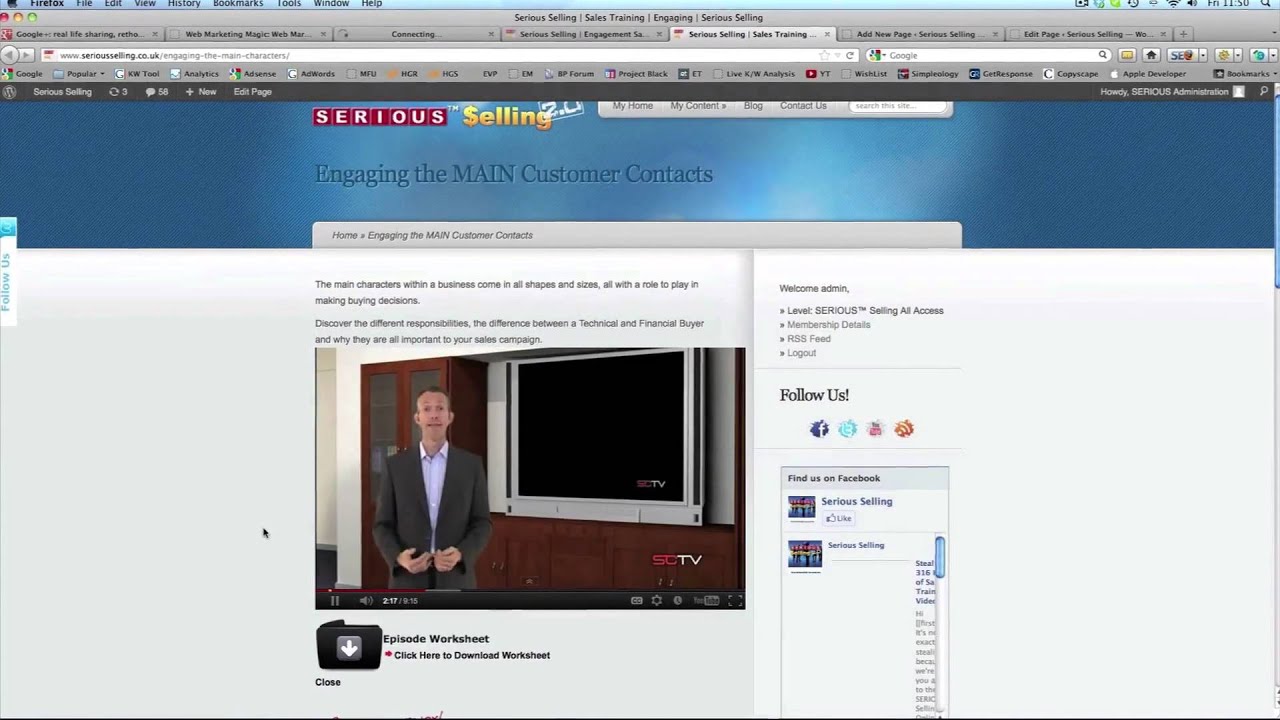1280x720 pixels.
Task: Open the video settings gear
Action: pyautogui.click(x=657, y=601)
